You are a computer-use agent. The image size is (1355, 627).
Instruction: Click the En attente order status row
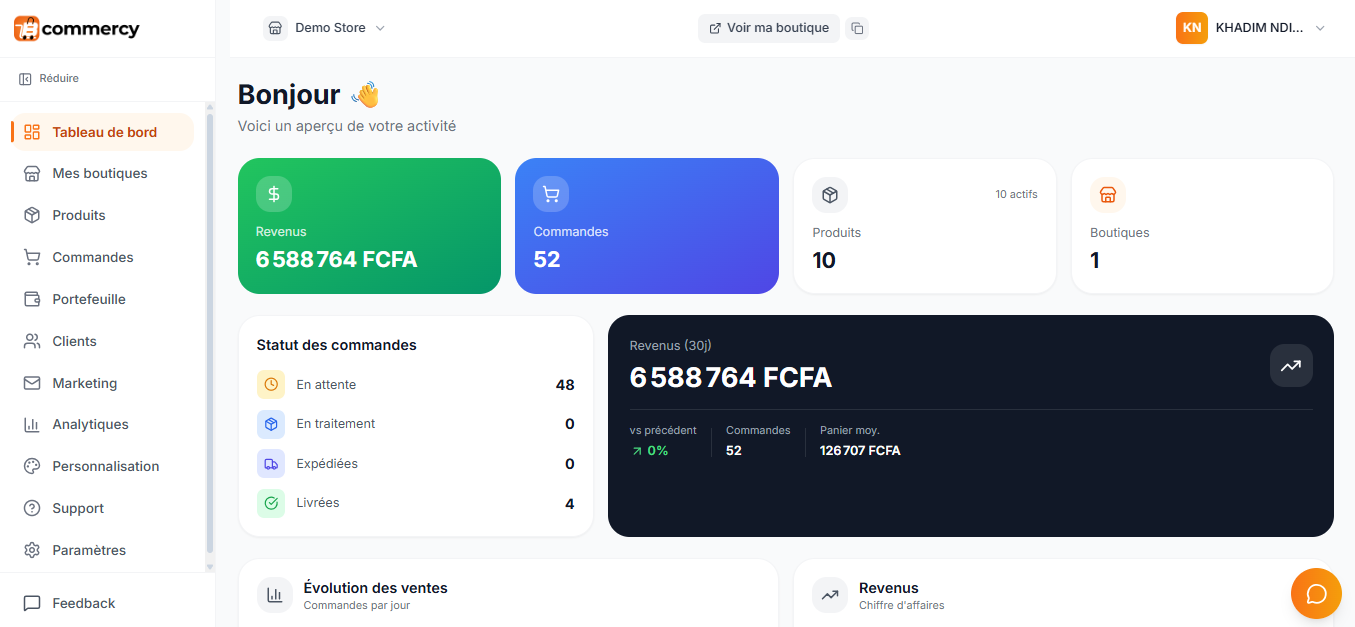coord(415,385)
